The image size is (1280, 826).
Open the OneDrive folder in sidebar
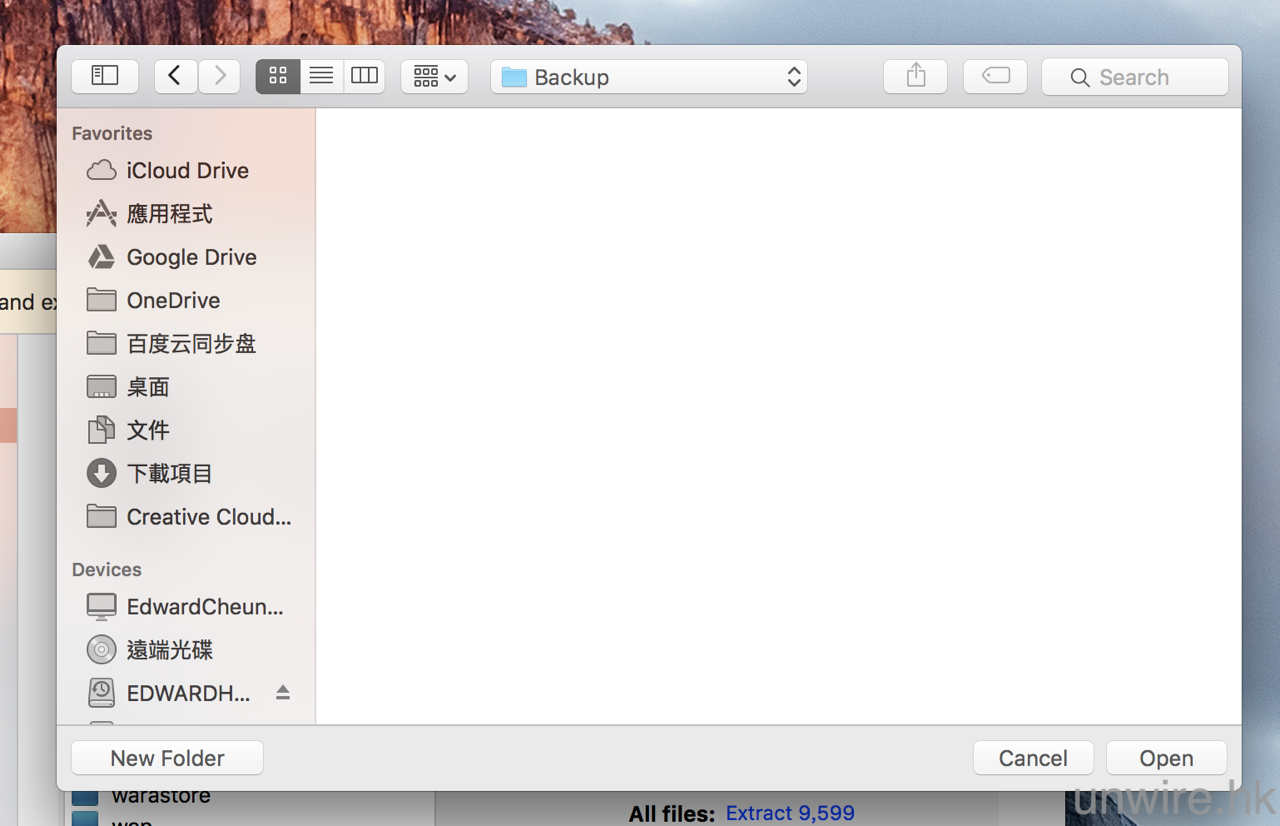[x=173, y=300]
